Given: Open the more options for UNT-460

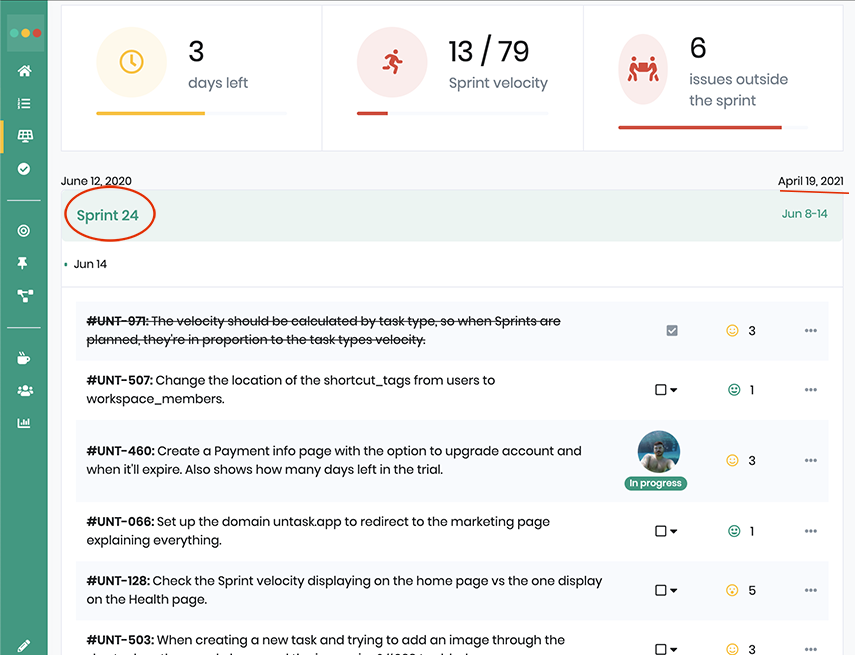Looking at the screenshot, I should click(811, 460).
